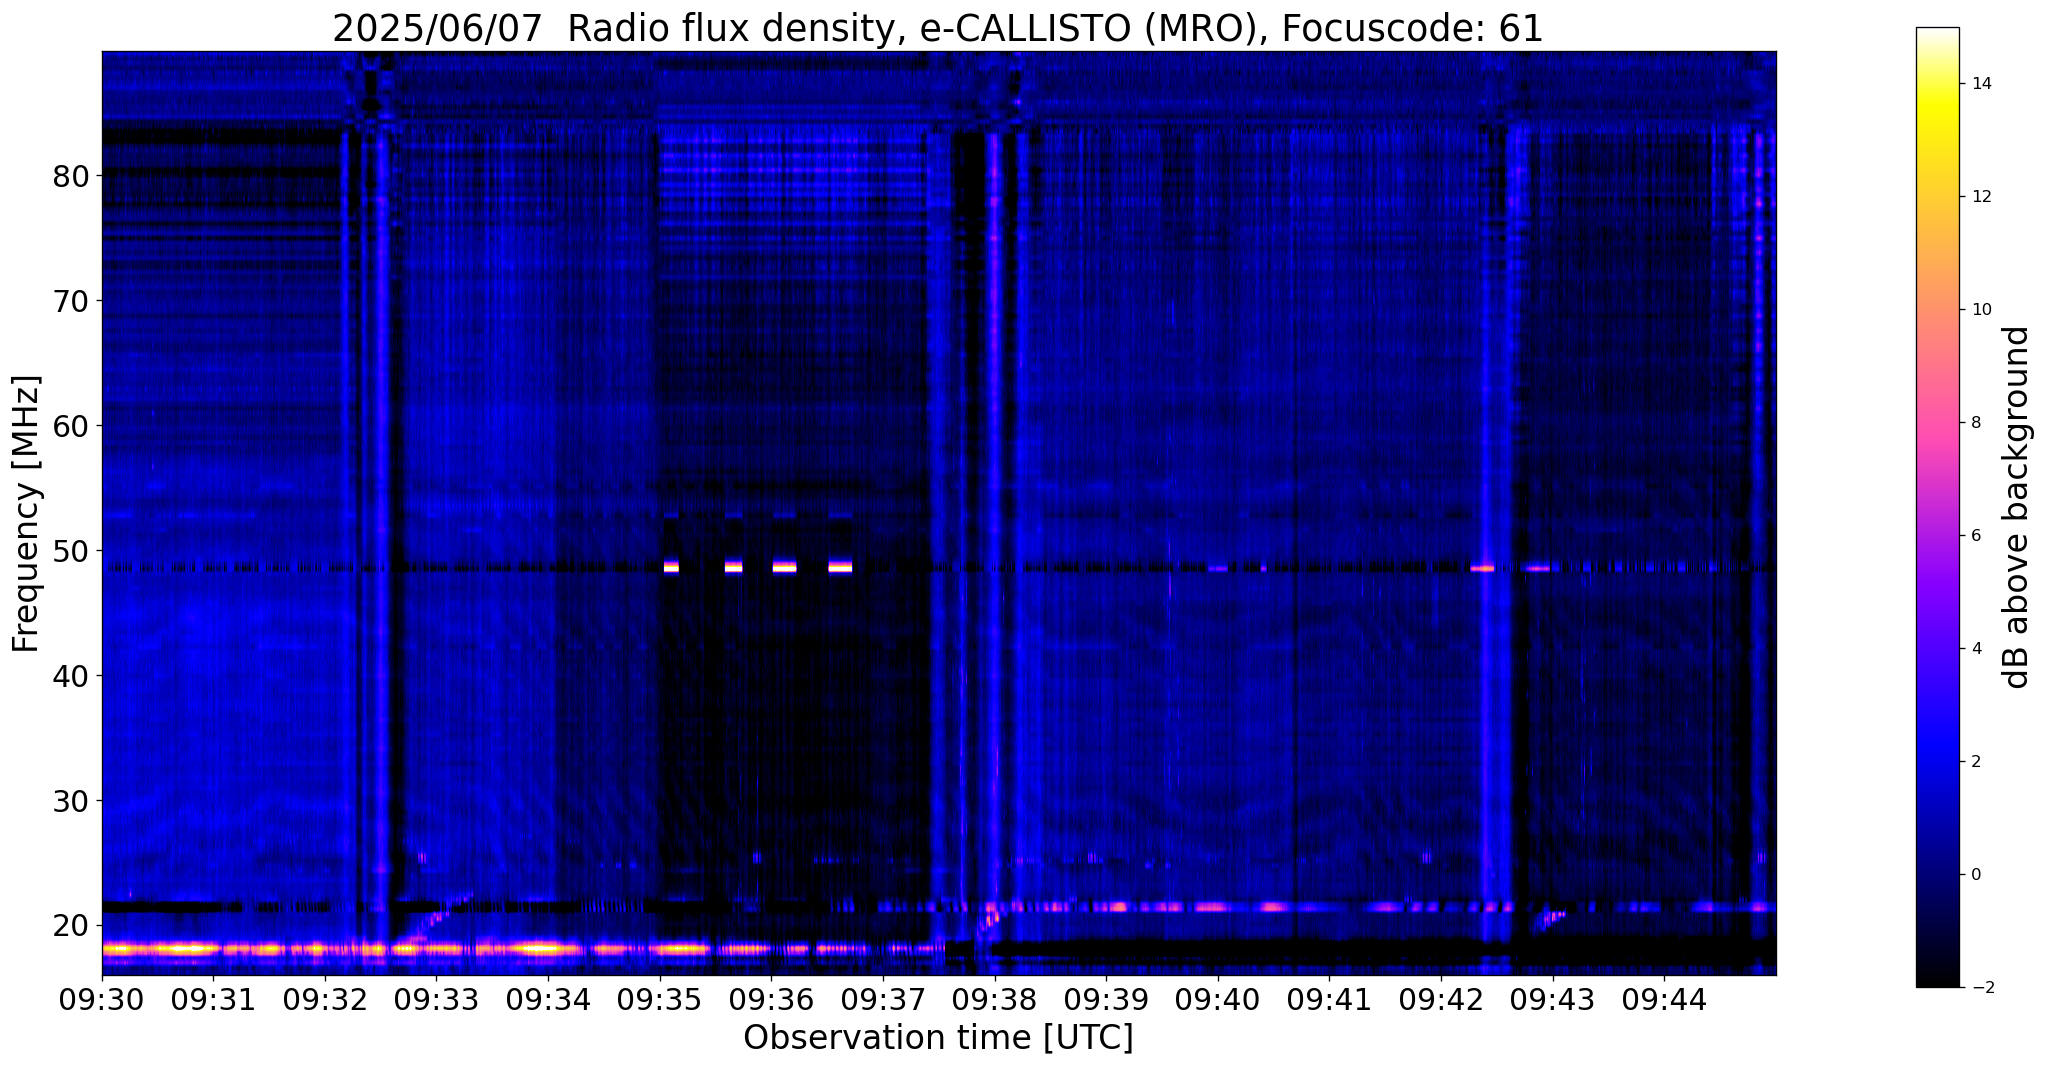The width and height of the screenshot is (2047, 1067).
Task: Select the 09:33 time tick label
Action: [437, 1001]
